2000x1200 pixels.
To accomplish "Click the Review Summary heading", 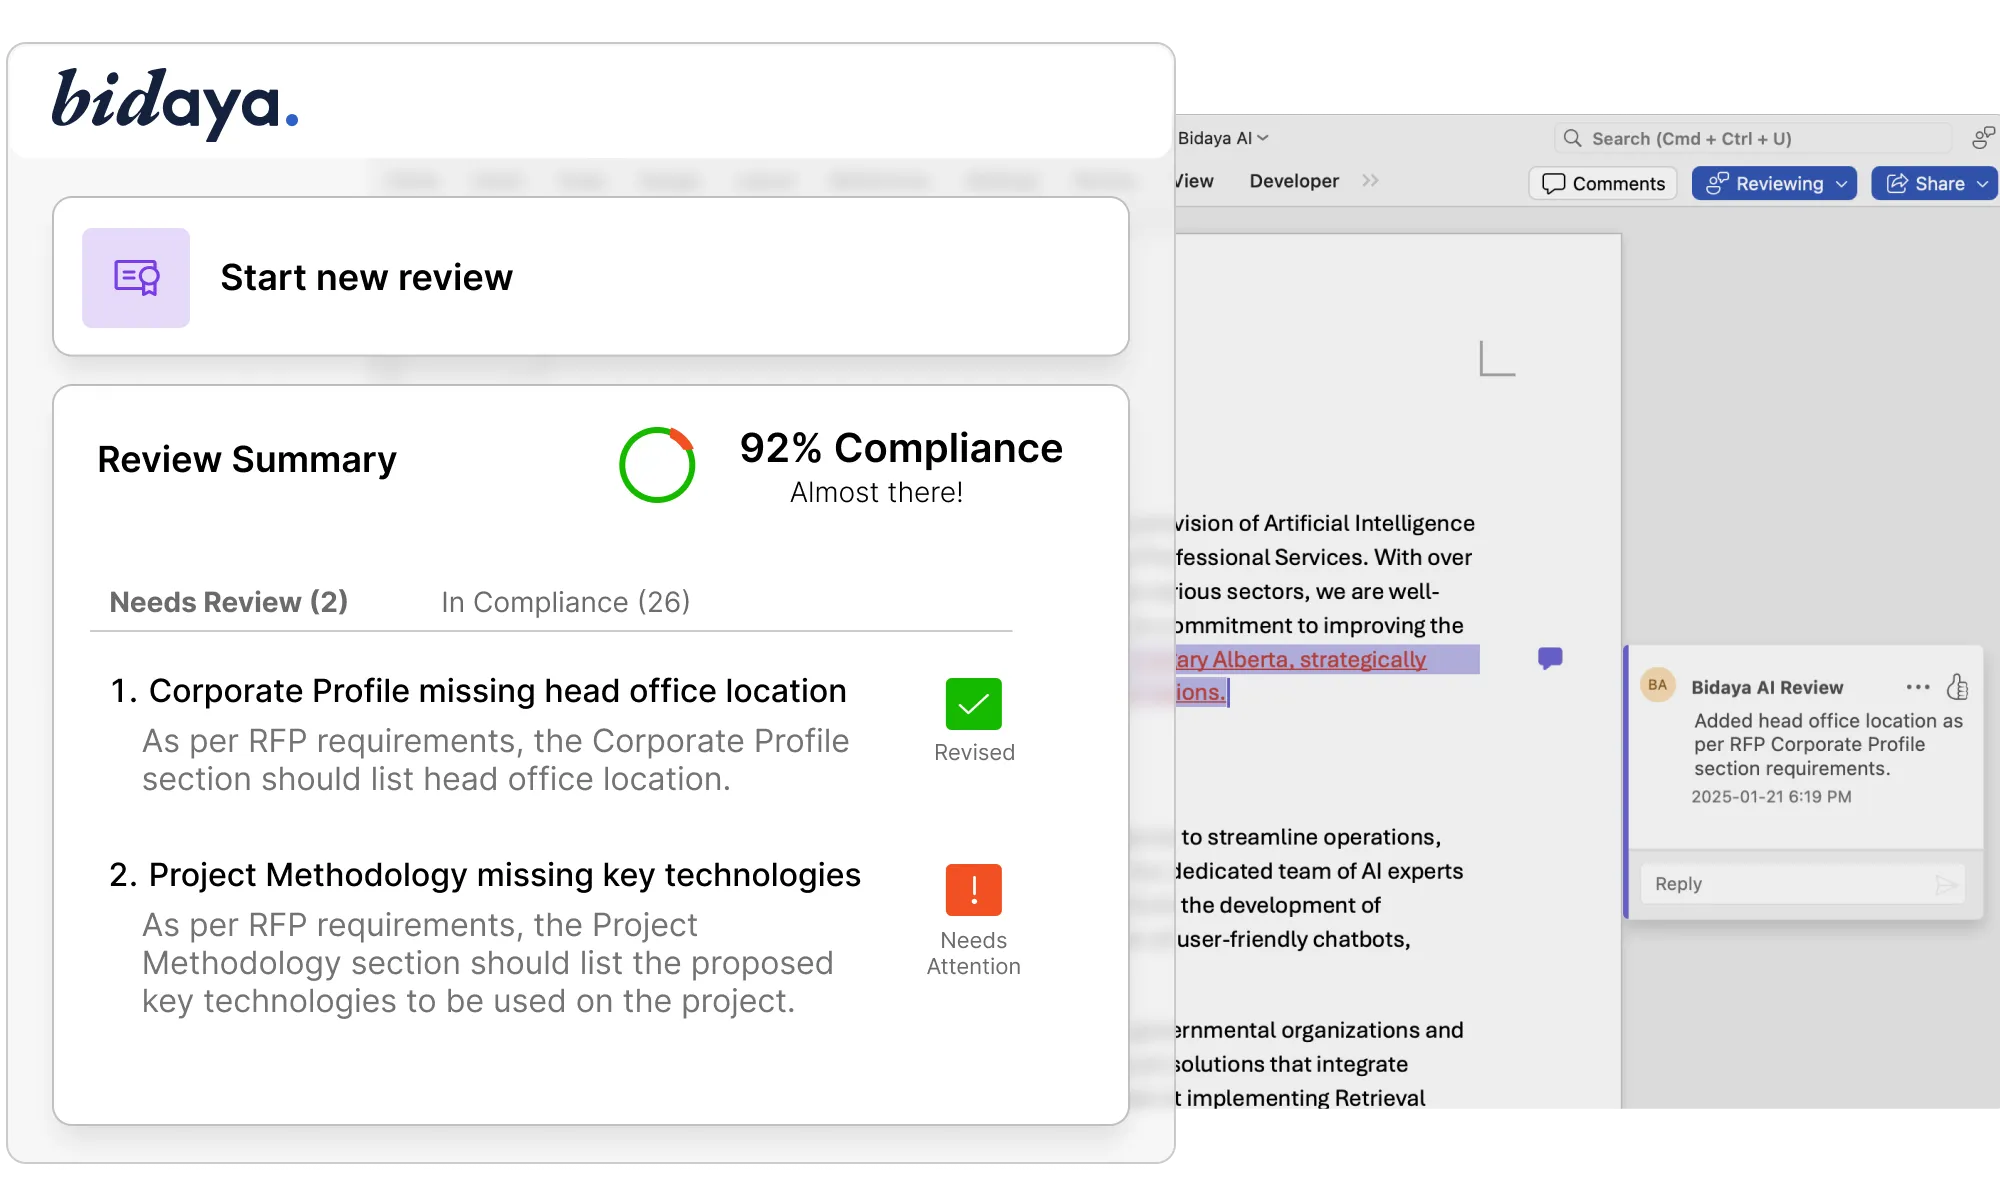I will click(247, 460).
